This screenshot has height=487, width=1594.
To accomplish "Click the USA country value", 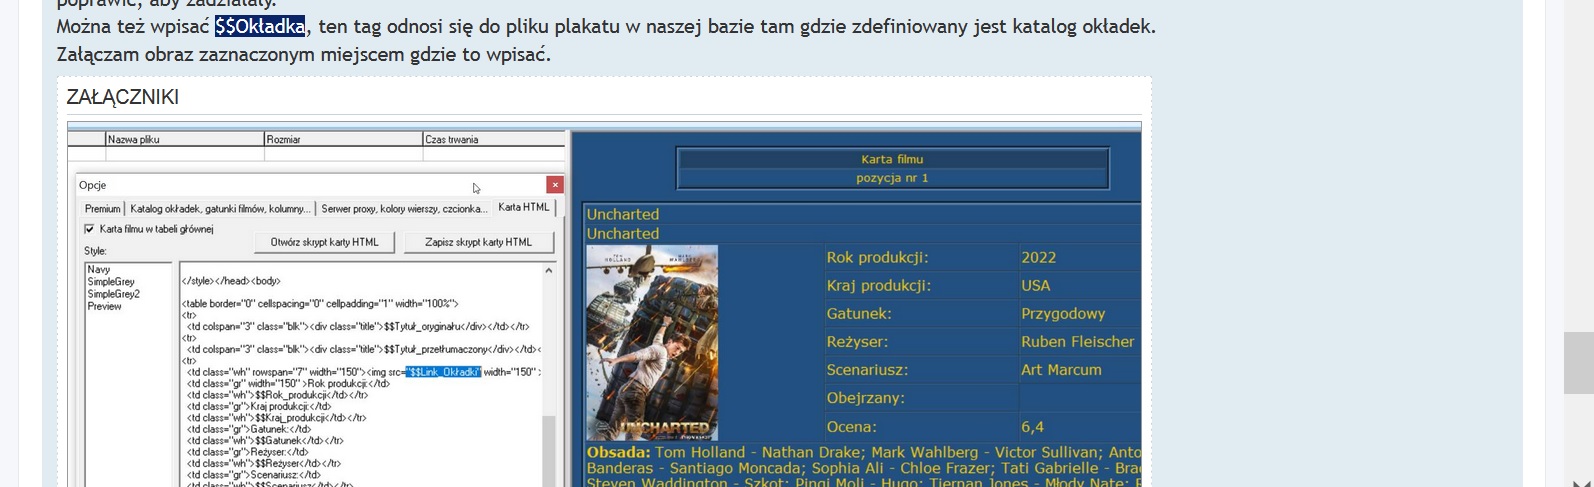I will coord(1035,285).
